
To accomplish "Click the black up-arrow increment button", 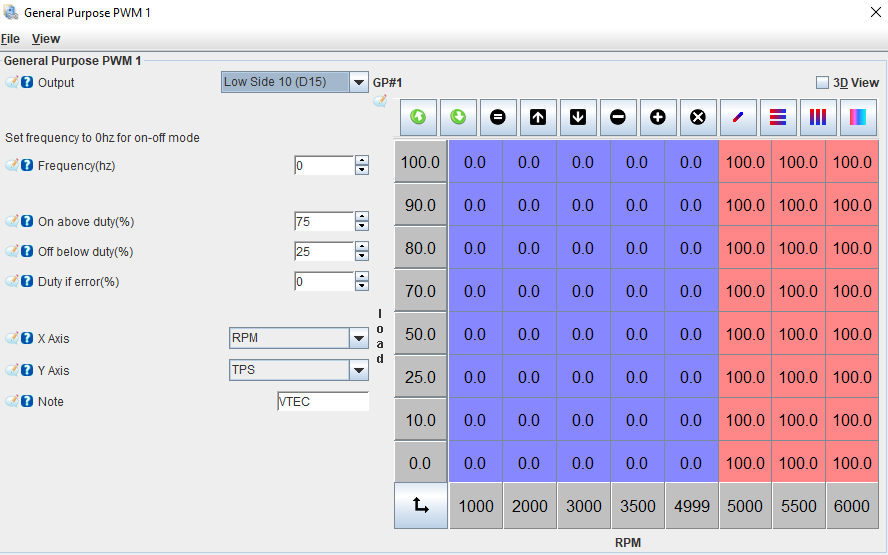I will 538,117.
